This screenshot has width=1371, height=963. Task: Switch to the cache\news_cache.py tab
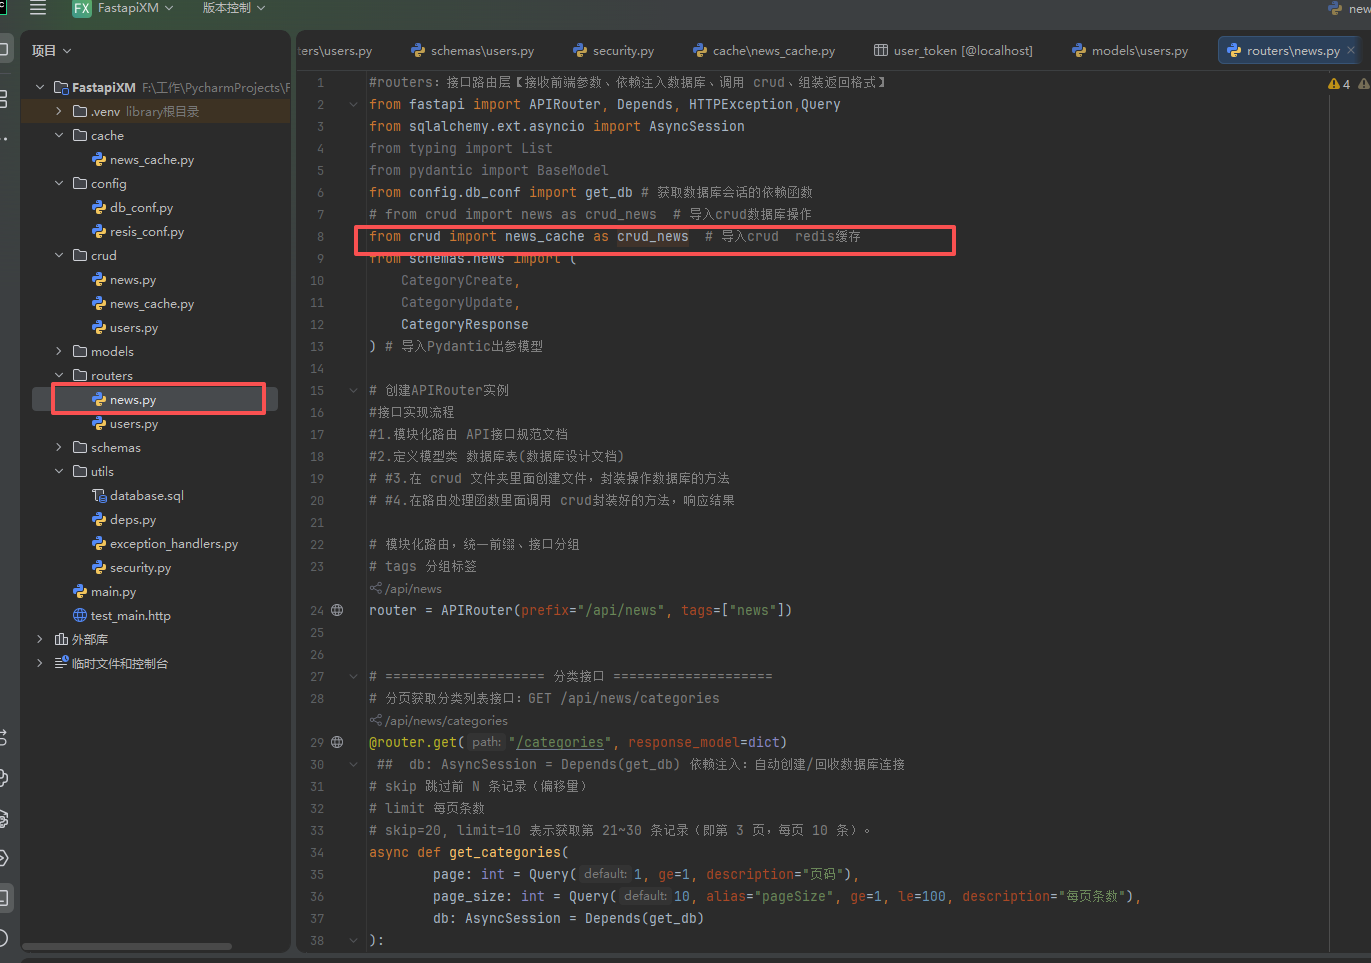coord(764,51)
